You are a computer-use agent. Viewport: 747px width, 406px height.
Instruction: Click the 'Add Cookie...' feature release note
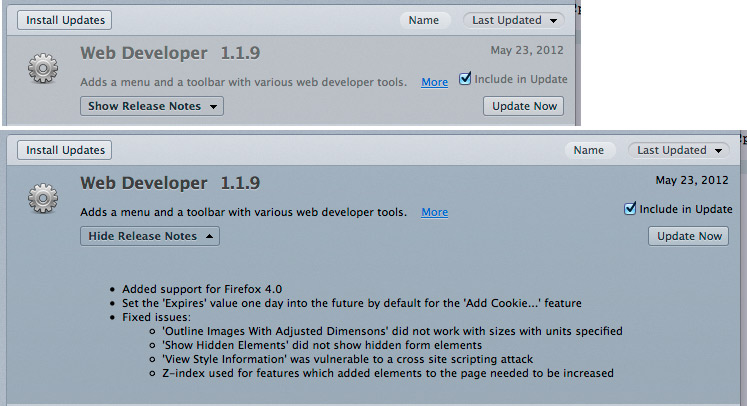352,303
